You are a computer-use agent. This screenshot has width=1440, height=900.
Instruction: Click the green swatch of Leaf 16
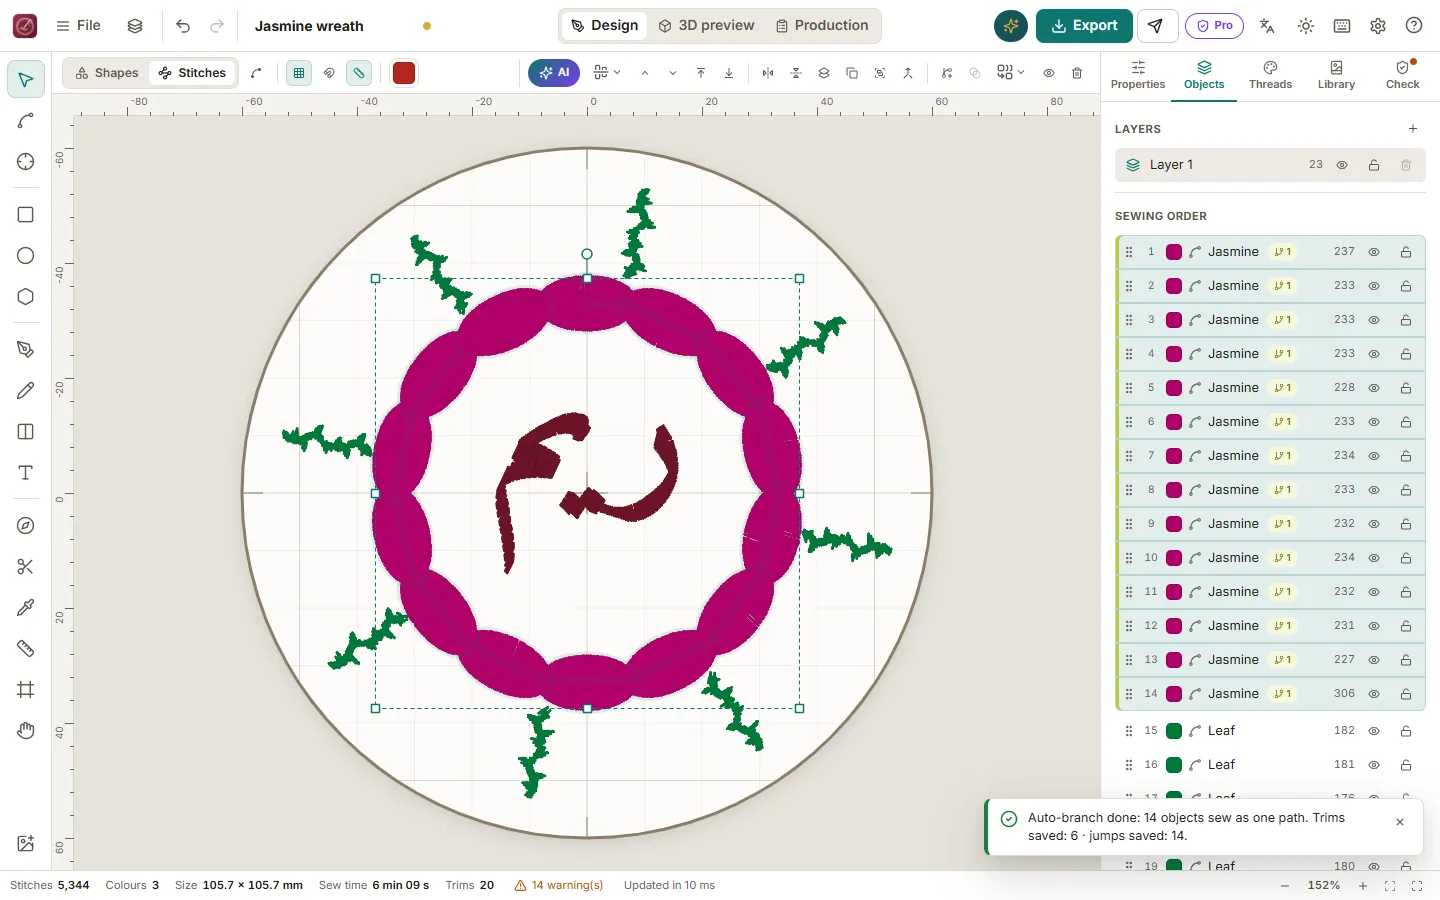point(1174,765)
